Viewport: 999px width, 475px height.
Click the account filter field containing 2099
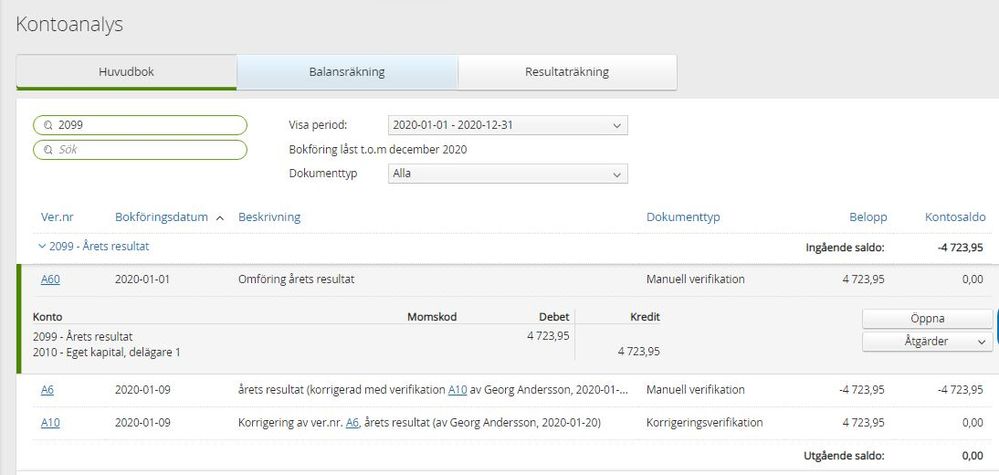click(x=140, y=125)
